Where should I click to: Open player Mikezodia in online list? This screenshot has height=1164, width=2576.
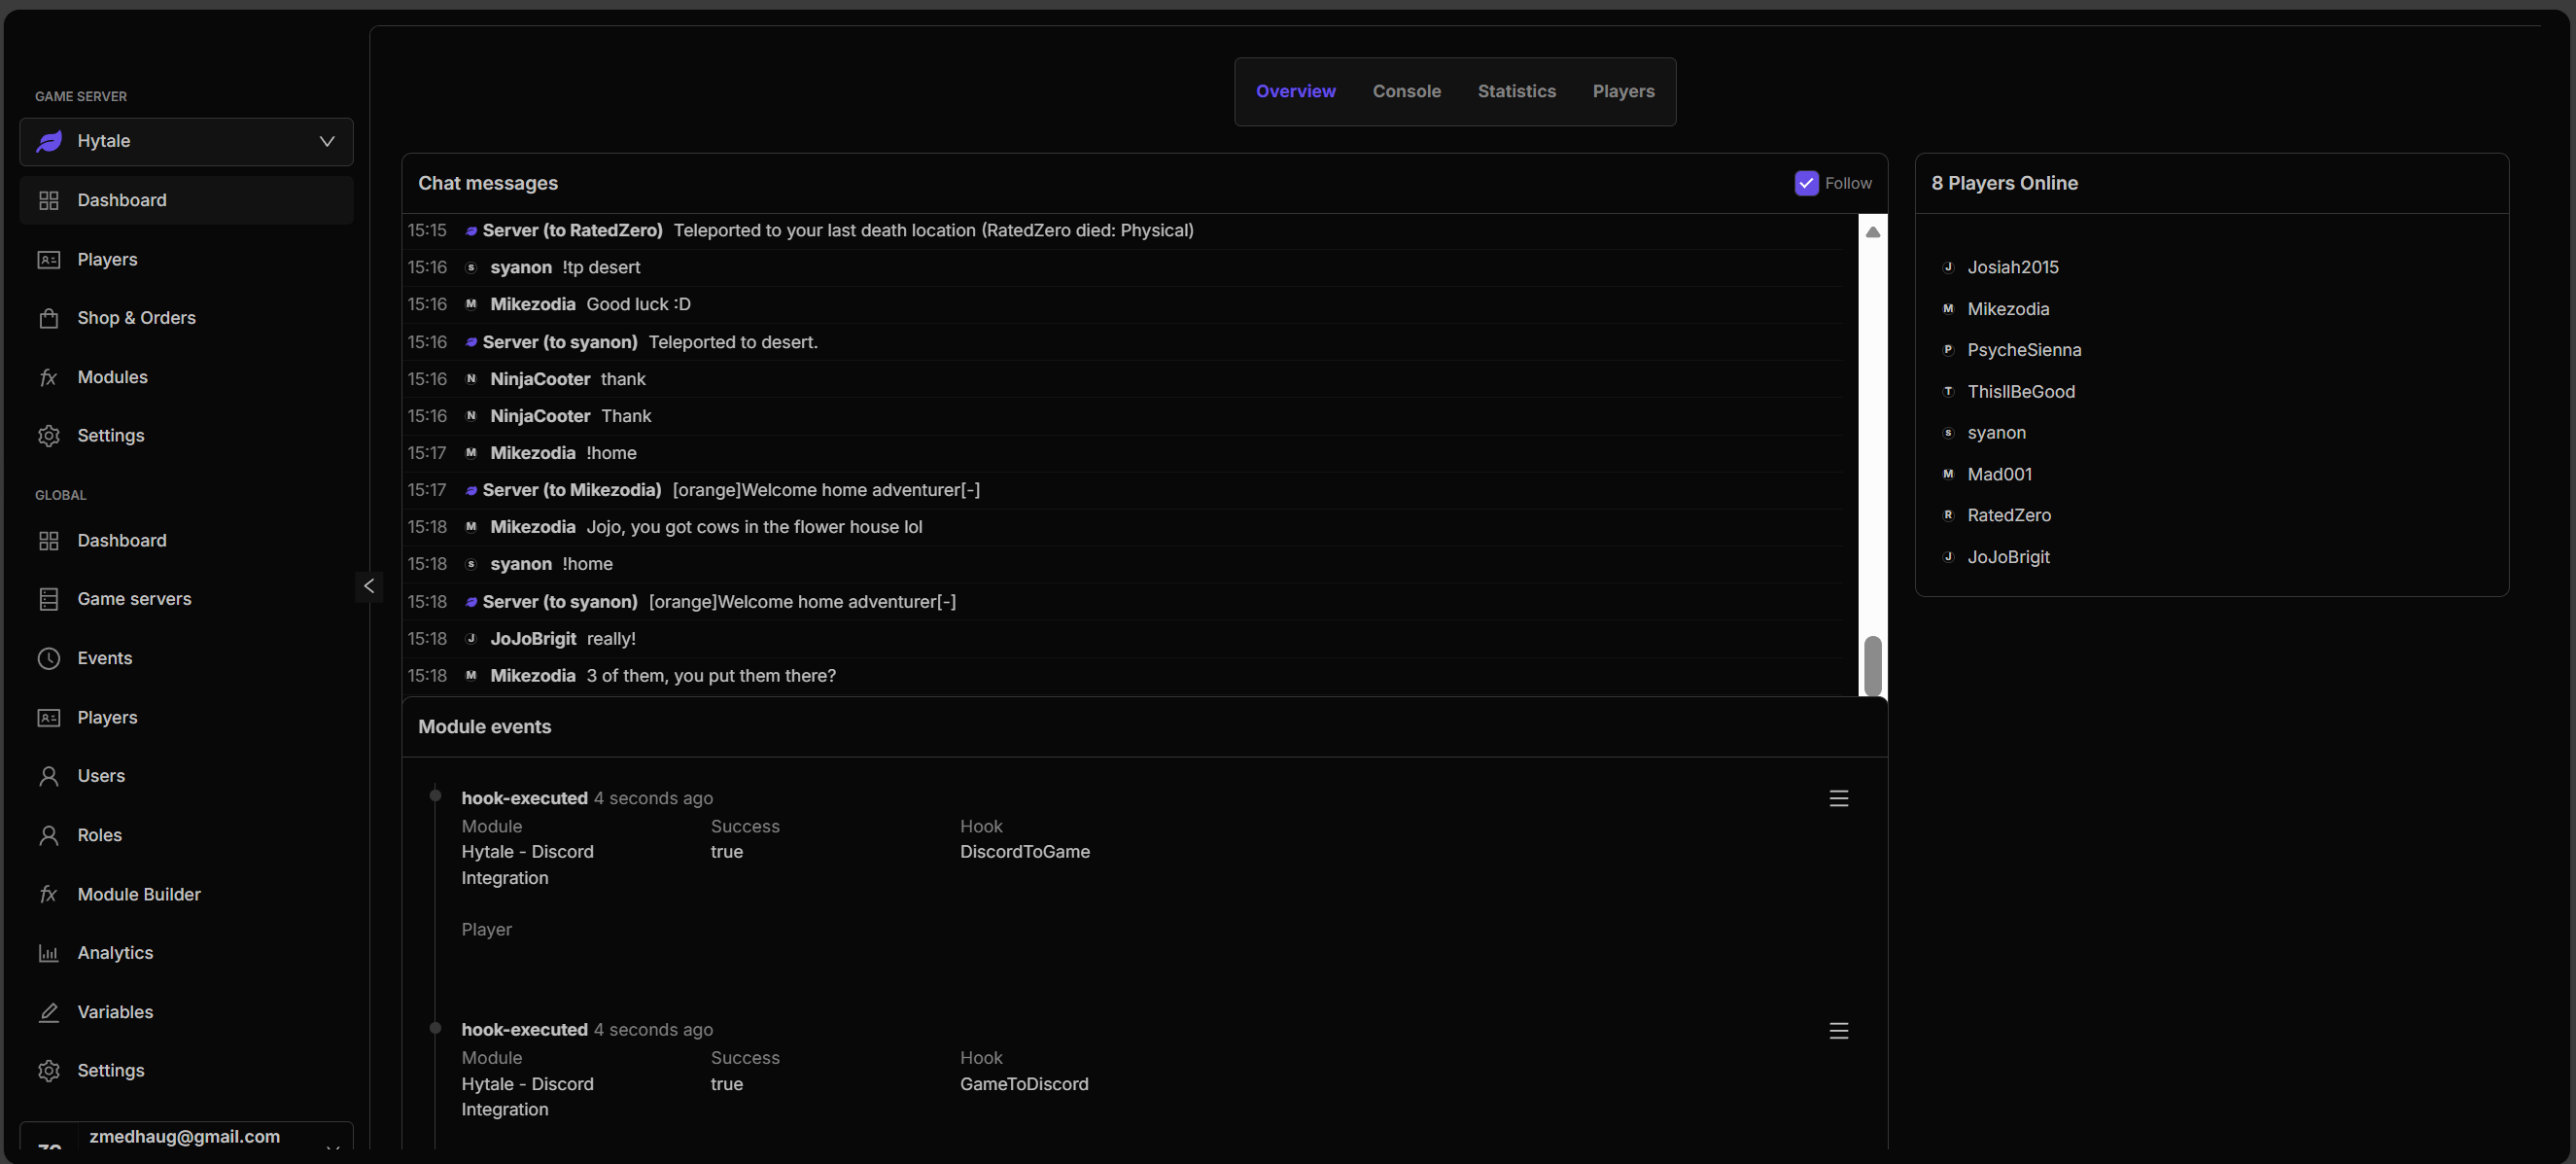(x=2008, y=309)
